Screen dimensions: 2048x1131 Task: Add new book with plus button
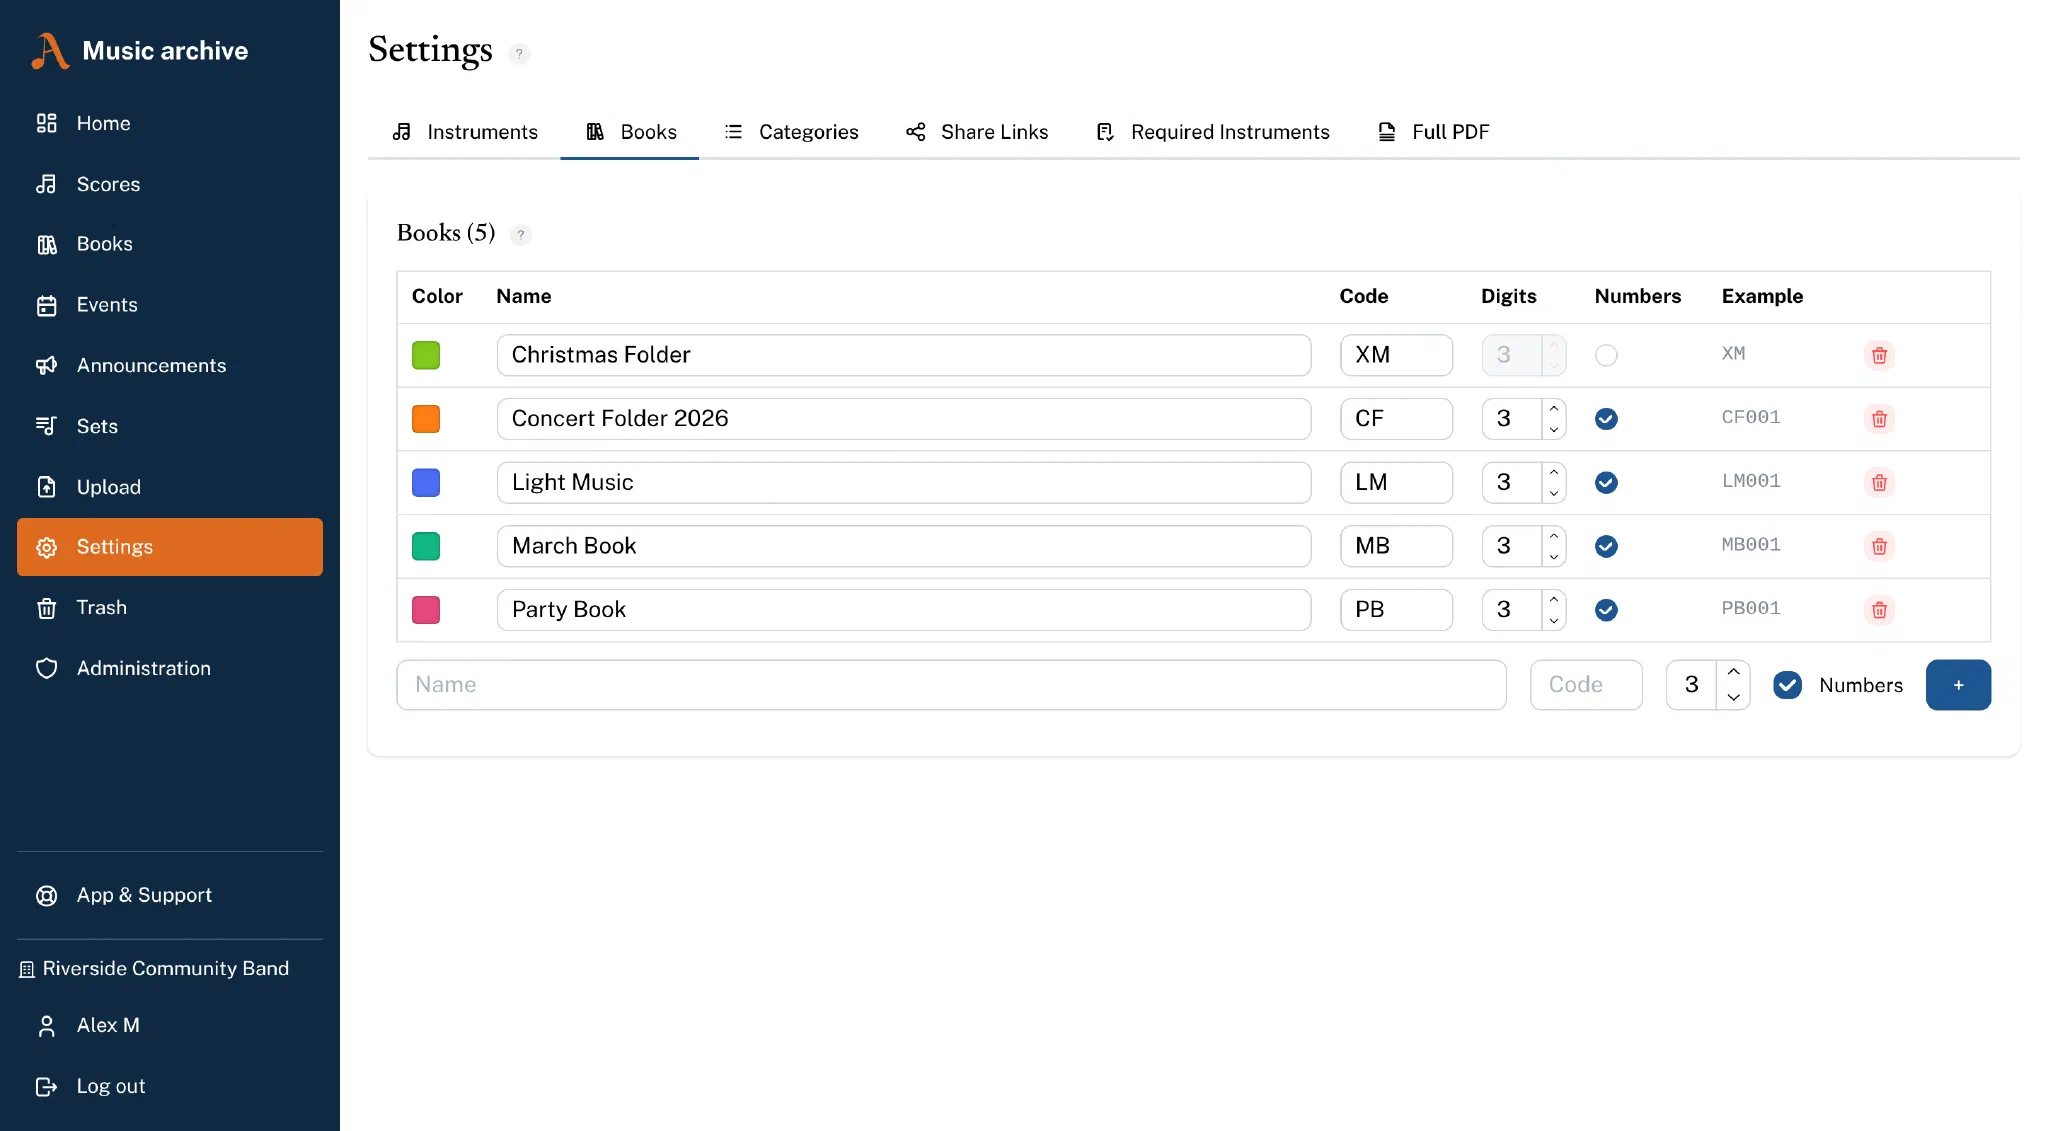pyautogui.click(x=1958, y=685)
